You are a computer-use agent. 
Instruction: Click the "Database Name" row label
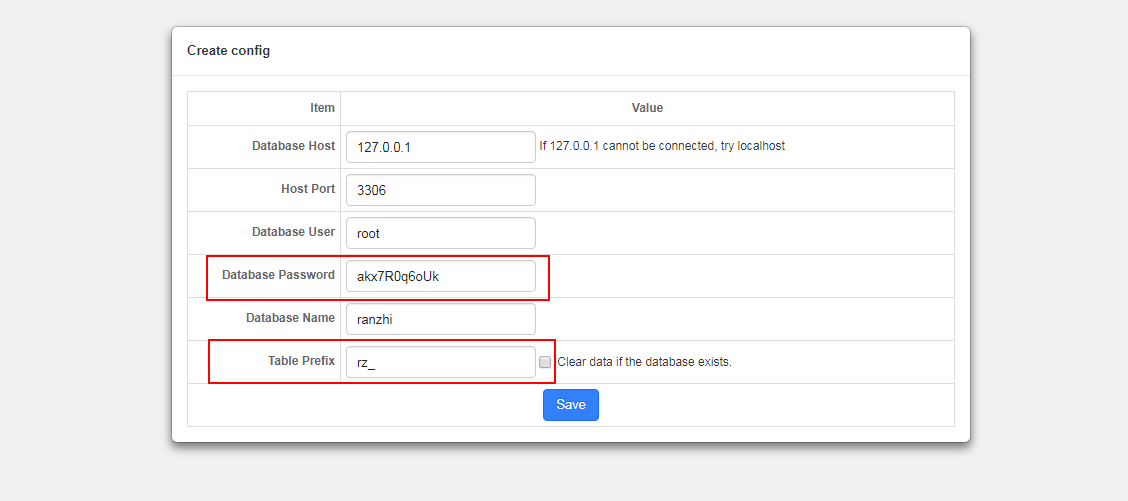pyautogui.click(x=290, y=318)
